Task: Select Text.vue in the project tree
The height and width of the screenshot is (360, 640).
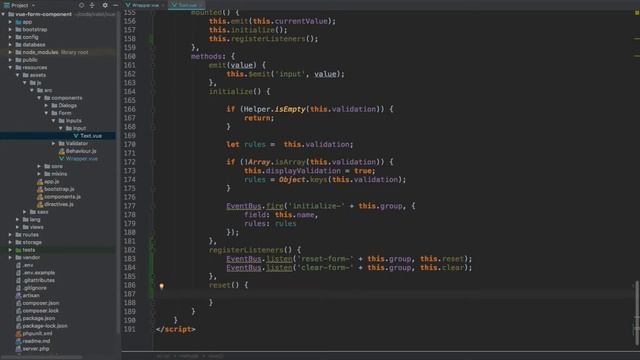Action: (91, 136)
